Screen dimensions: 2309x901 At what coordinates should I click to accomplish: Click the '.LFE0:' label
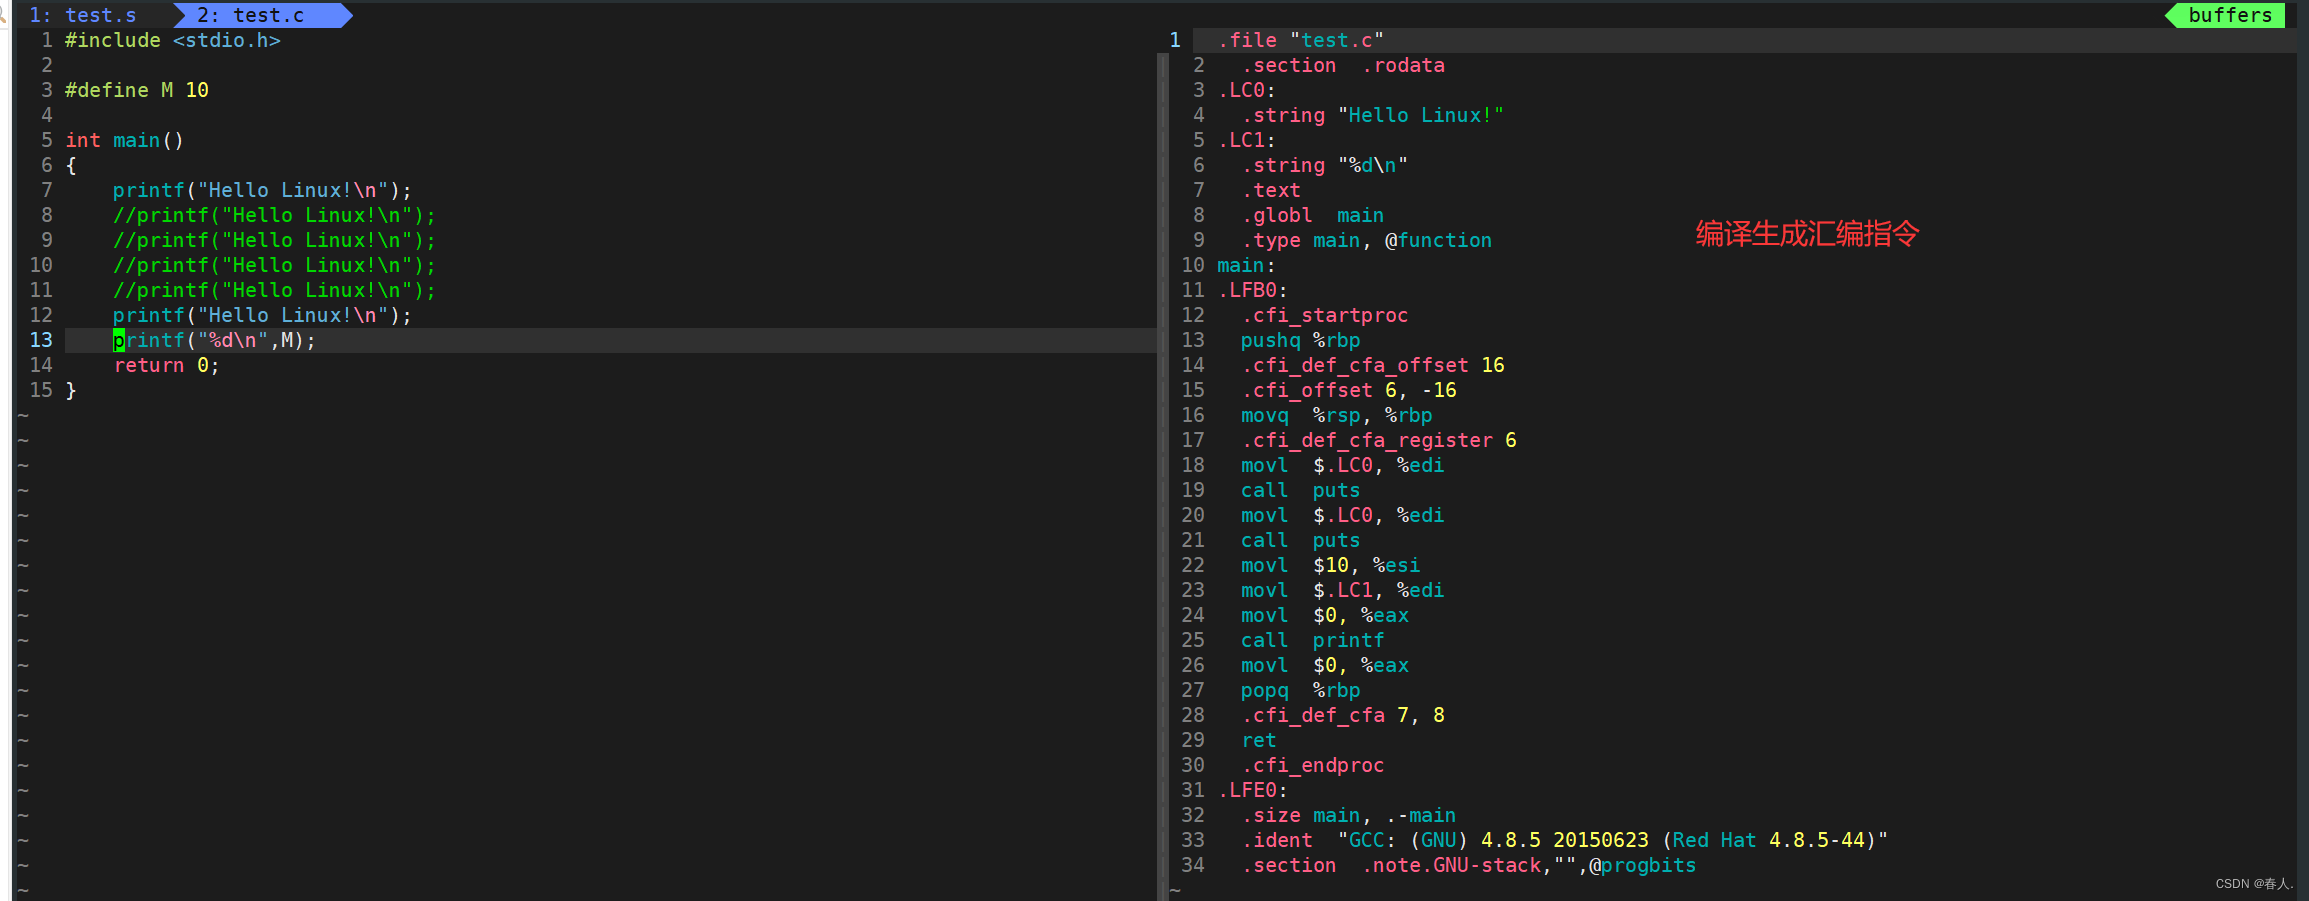coord(1252,790)
